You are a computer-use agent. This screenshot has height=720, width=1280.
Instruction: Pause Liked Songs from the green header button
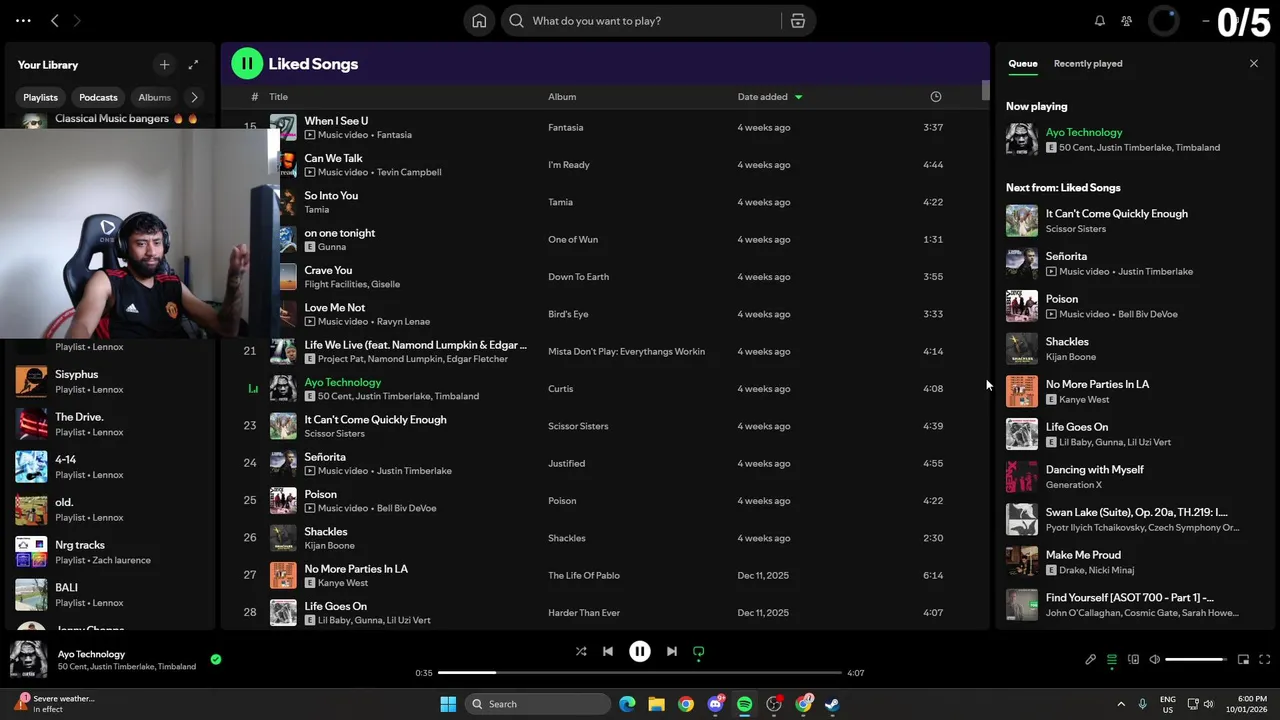[247, 63]
